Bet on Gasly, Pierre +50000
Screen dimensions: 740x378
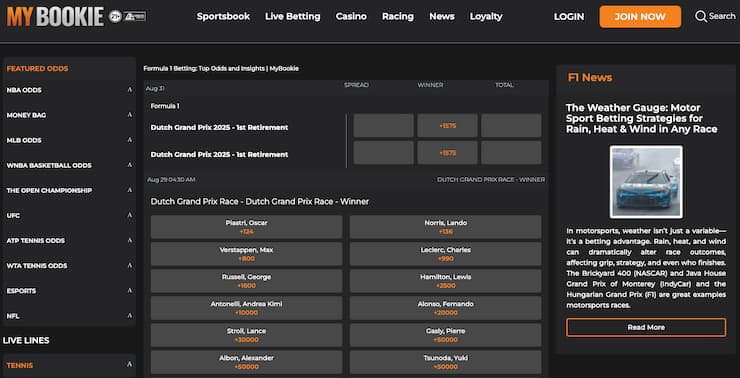click(446, 335)
